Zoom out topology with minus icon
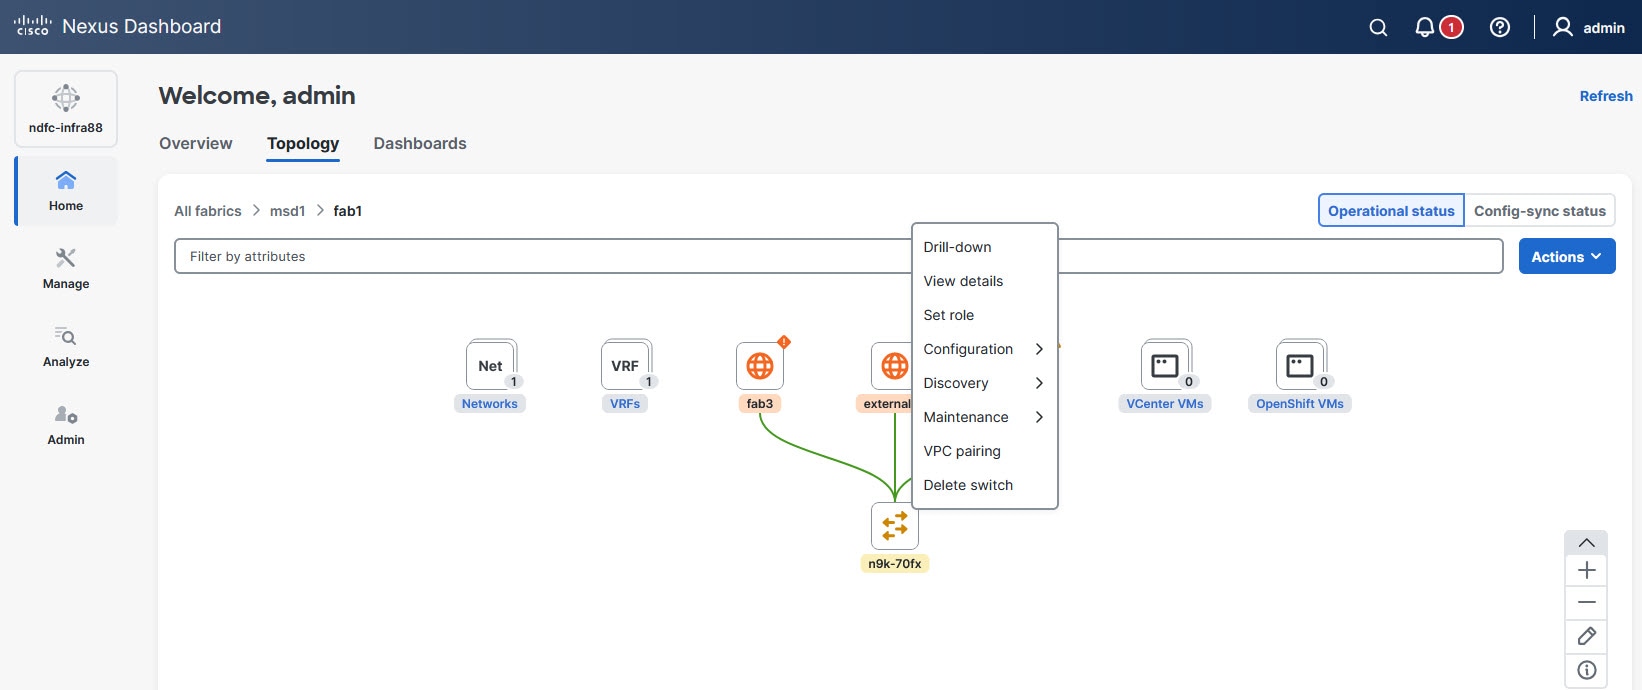Screen dimensions: 1642x690 (1586, 603)
